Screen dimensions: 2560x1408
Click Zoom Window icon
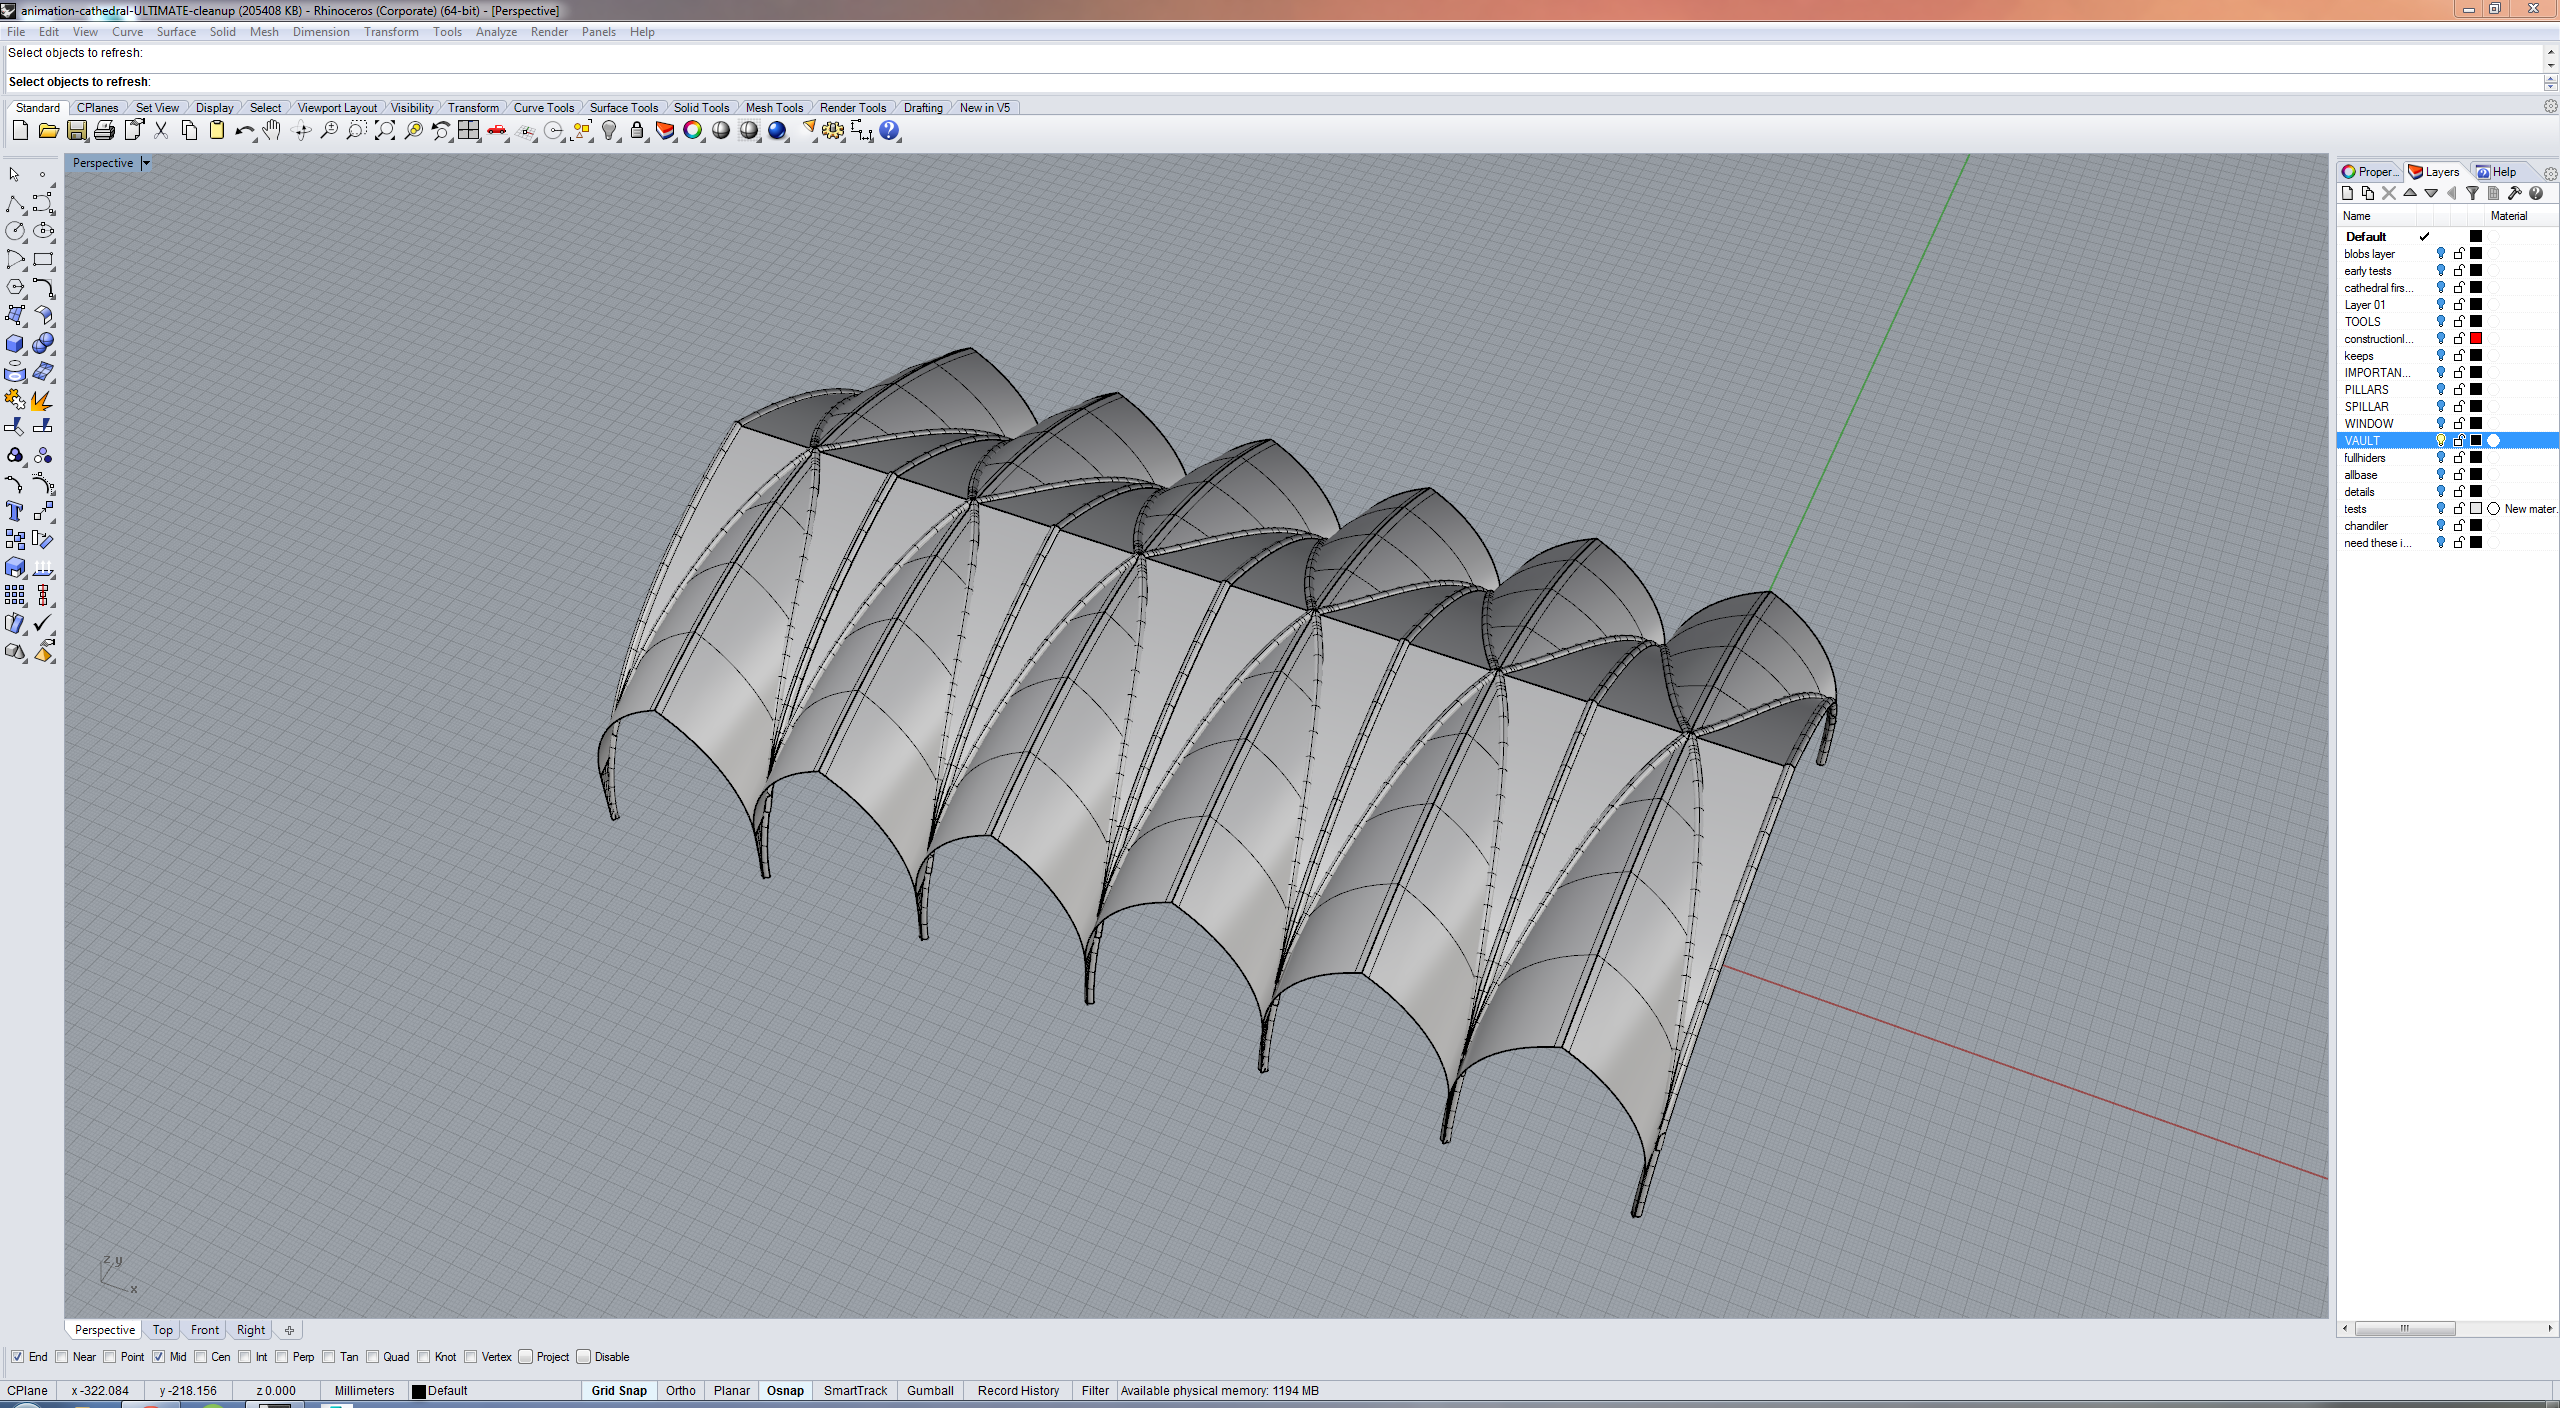356,131
